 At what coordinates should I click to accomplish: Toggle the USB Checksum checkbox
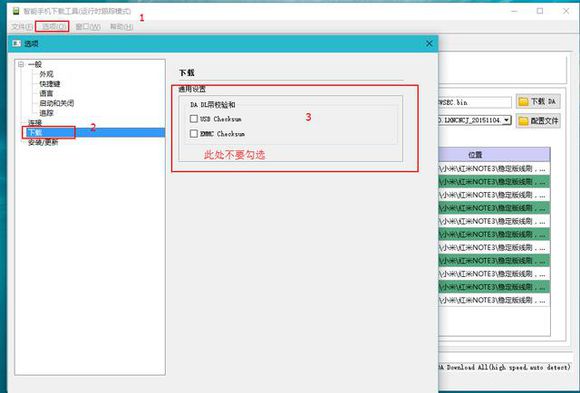pos(193,119)
